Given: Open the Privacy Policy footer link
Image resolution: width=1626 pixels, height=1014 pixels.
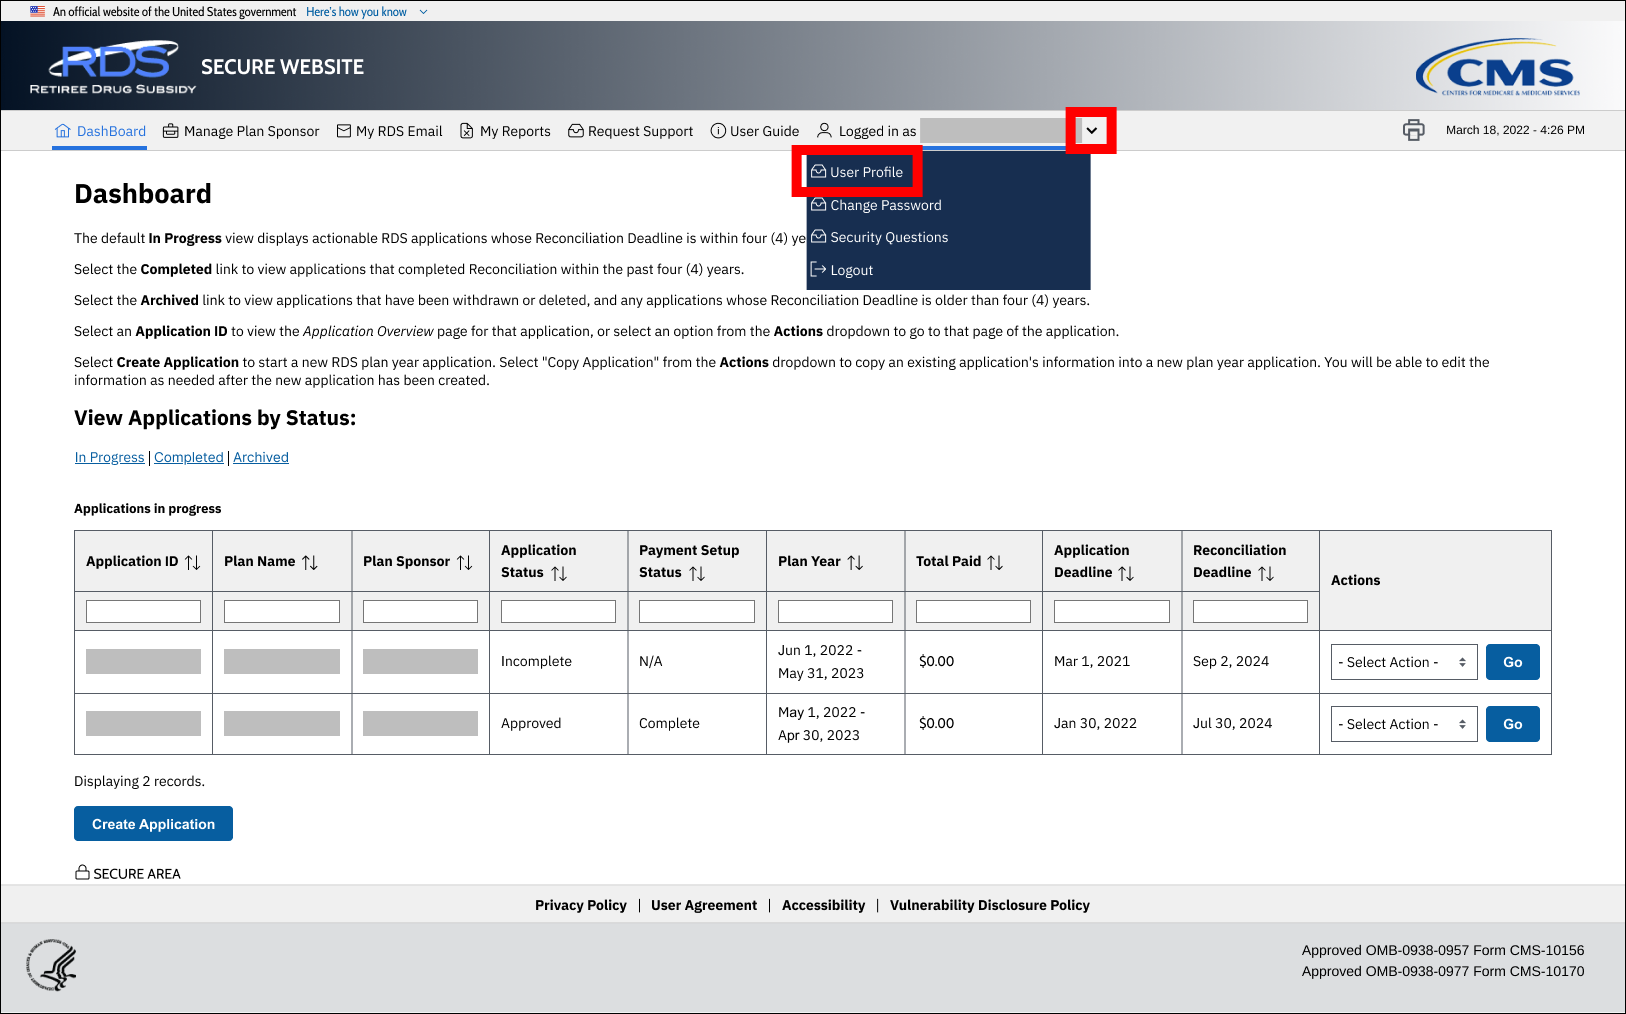Looking at the screenshot, I should [580, 905].
